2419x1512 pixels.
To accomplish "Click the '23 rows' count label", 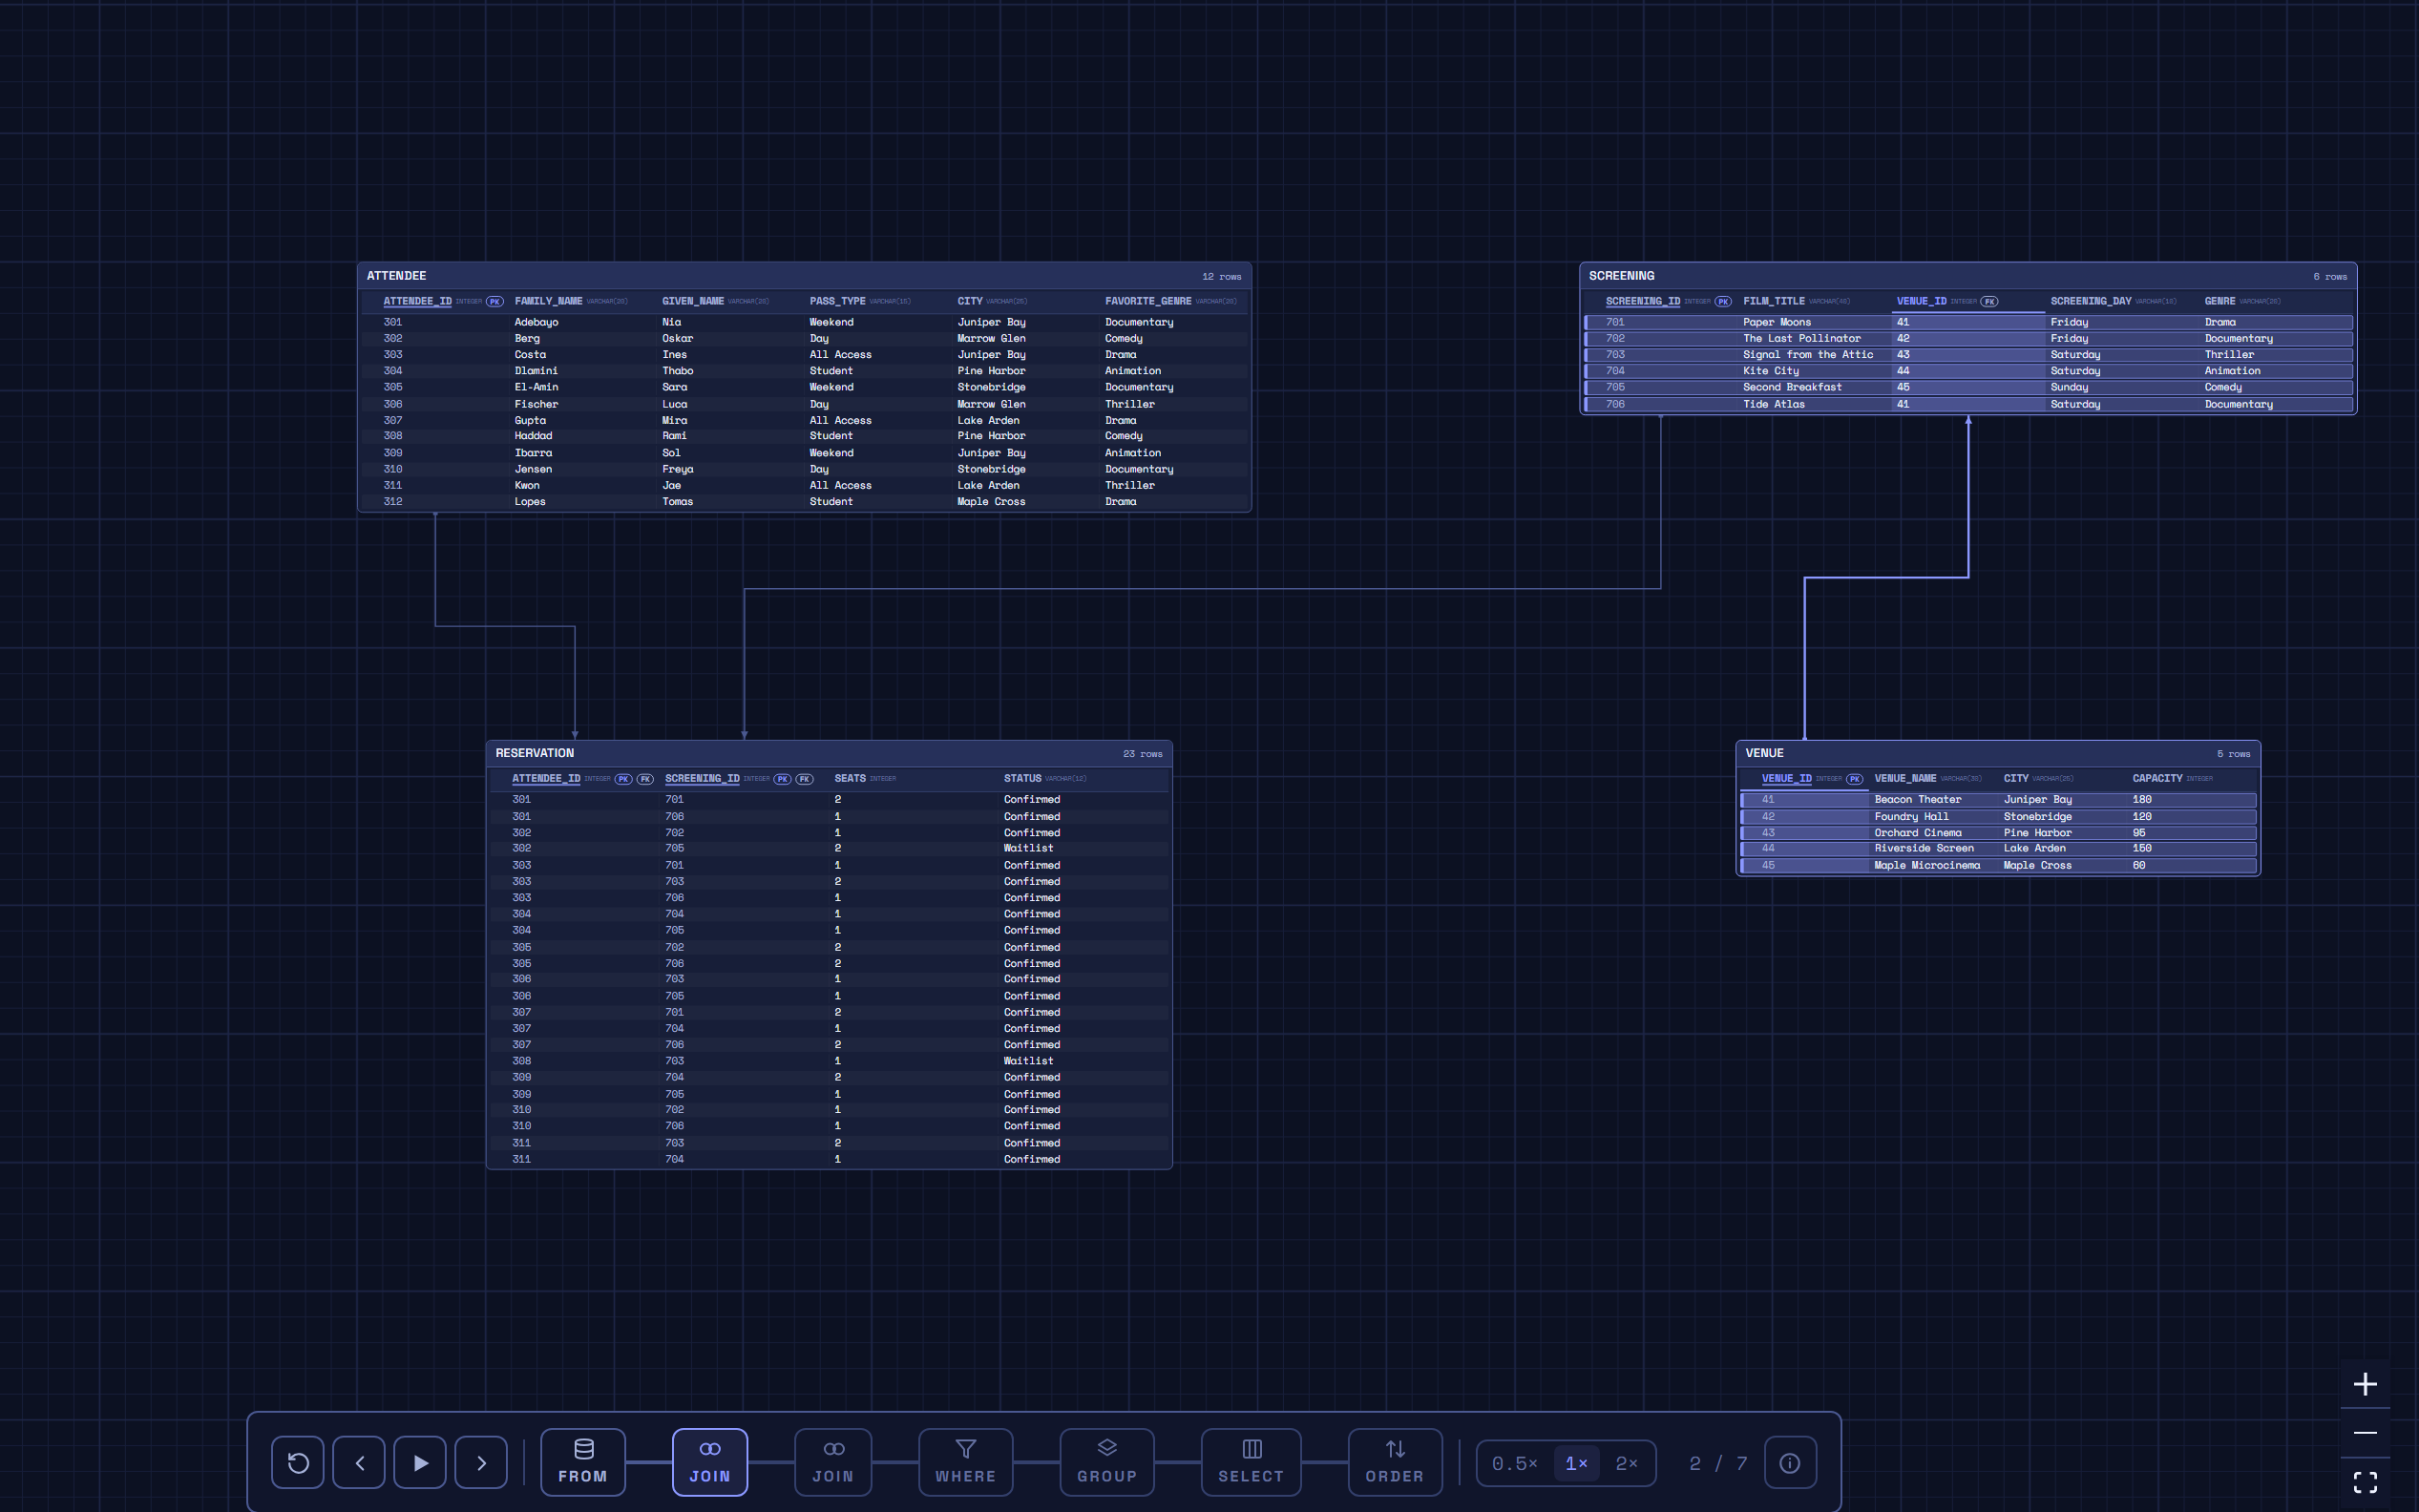I will click(1142, 754).
